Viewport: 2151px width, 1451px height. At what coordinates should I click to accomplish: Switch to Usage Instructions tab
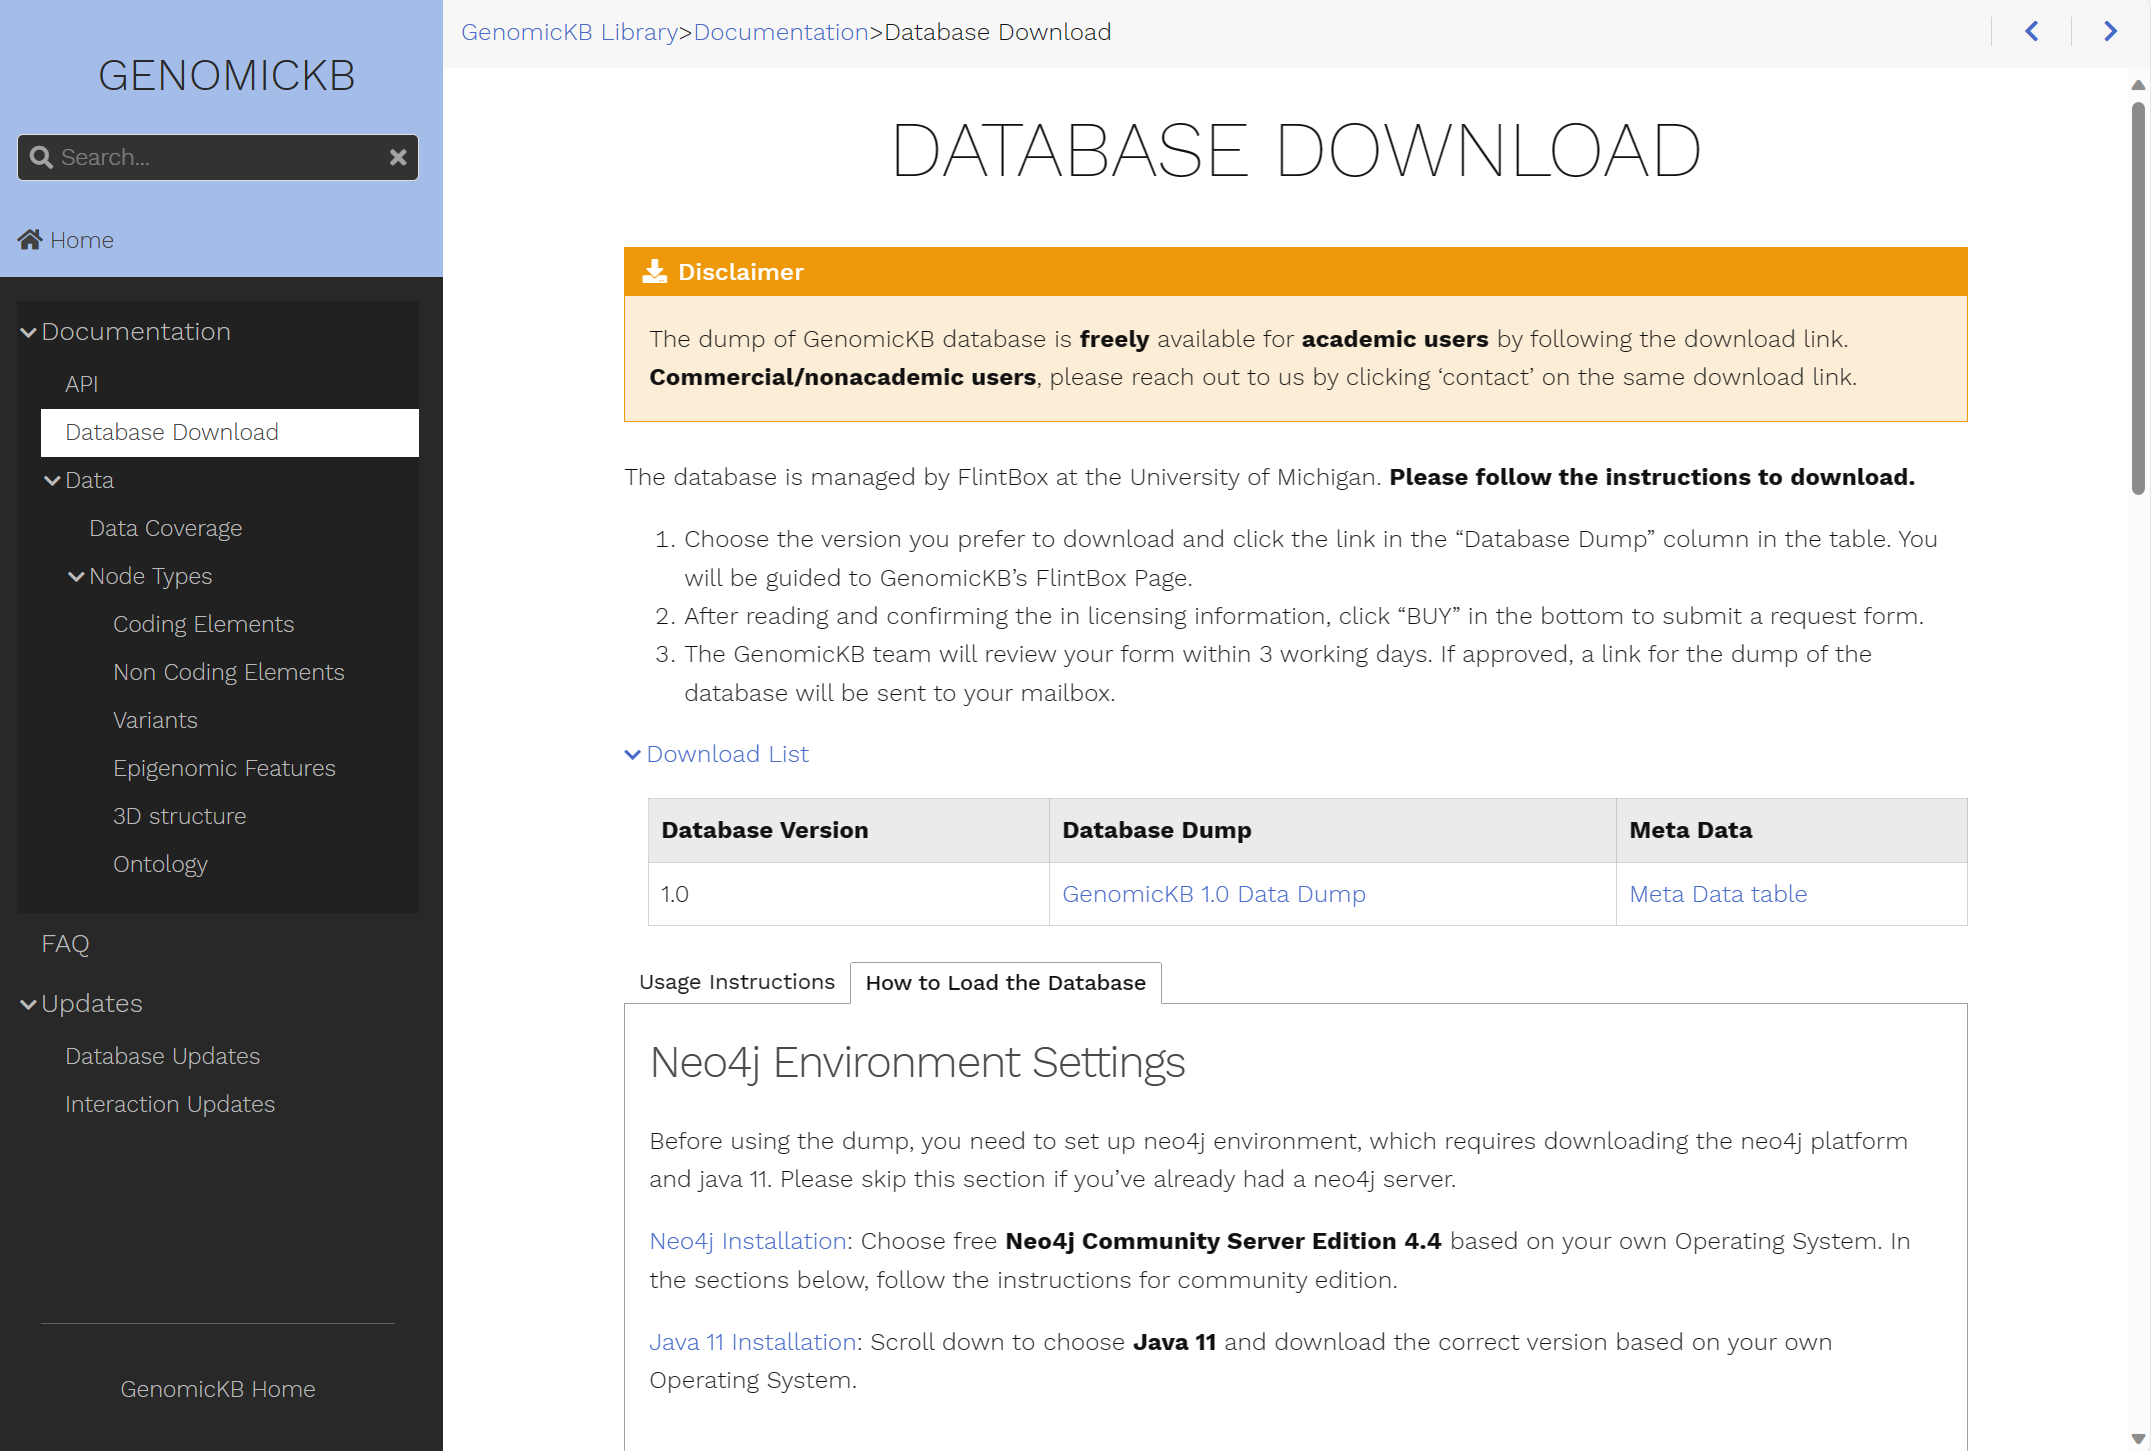click(736, 982)
